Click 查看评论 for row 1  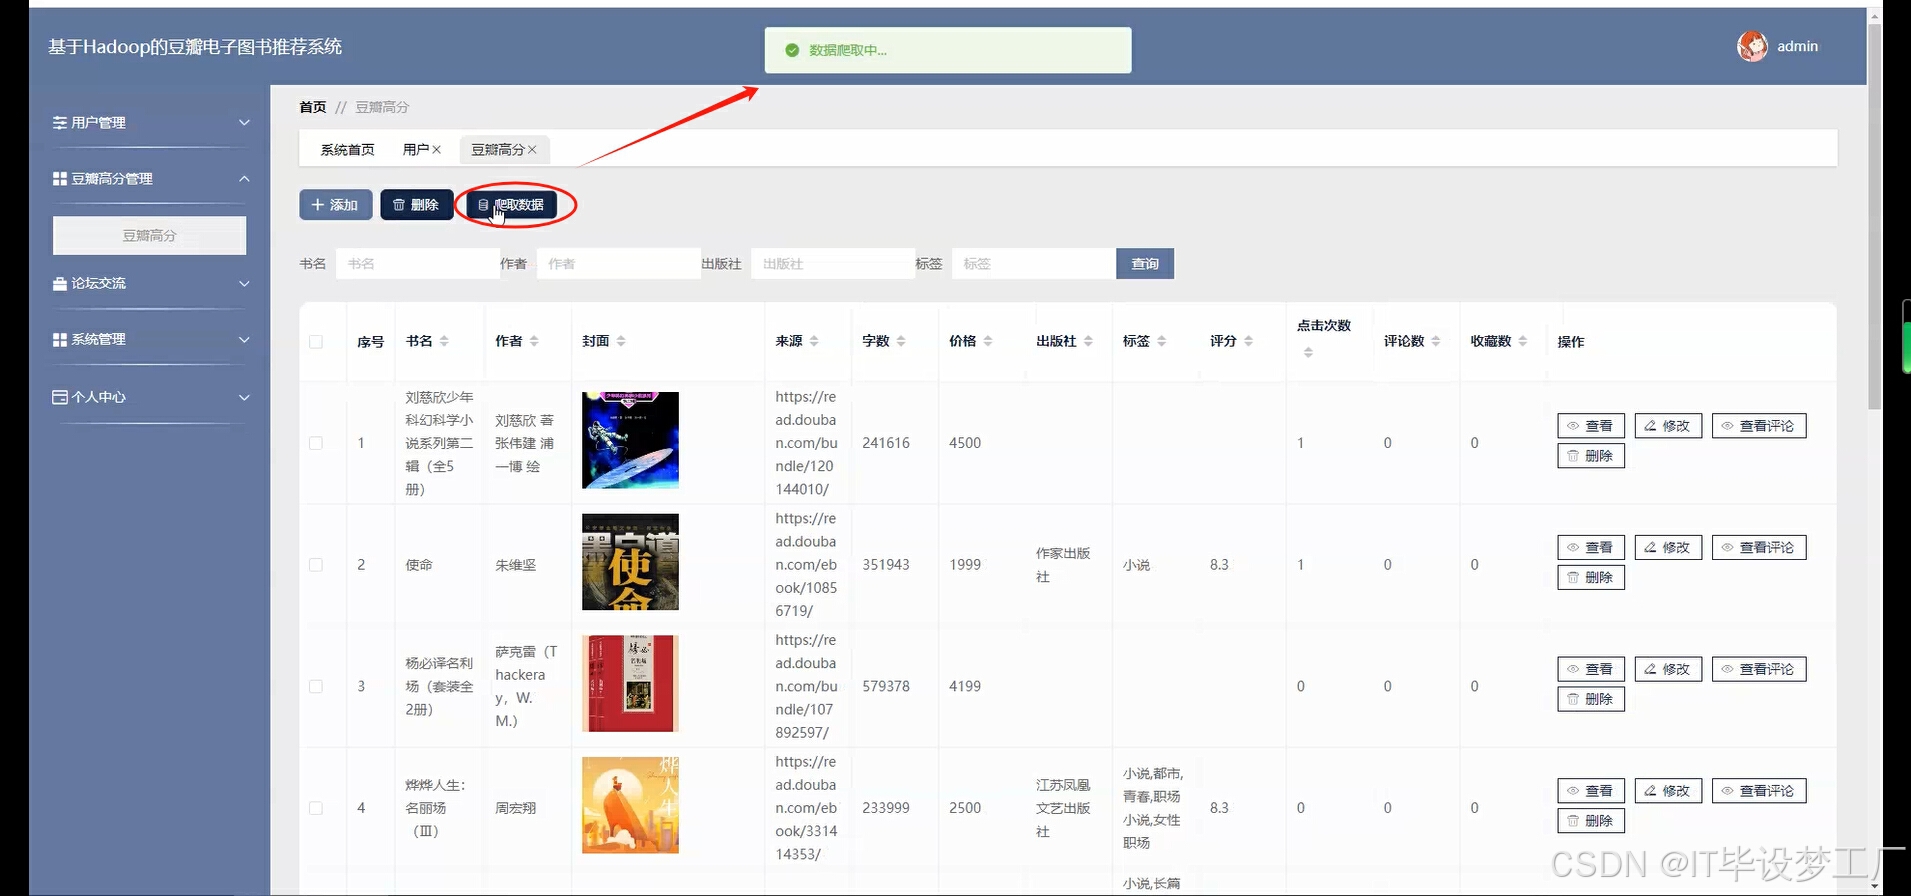pyautogui.click(x=1759, y=426)
